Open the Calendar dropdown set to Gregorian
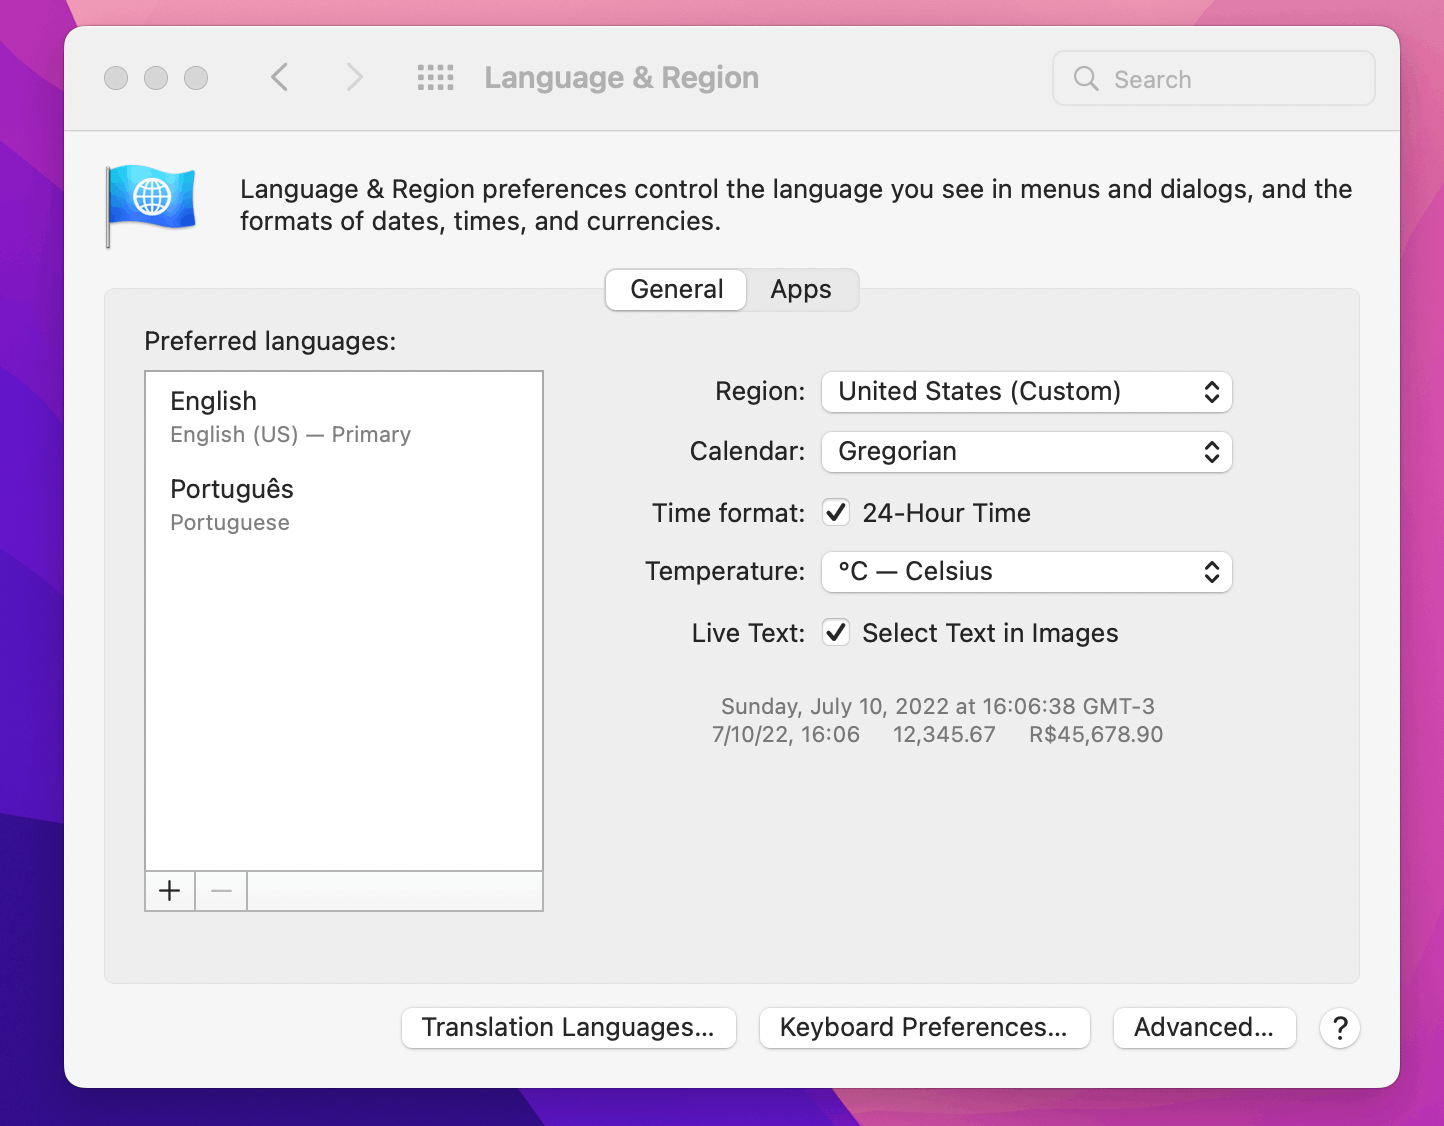1444x1126 pixels. pos(1026,452)
